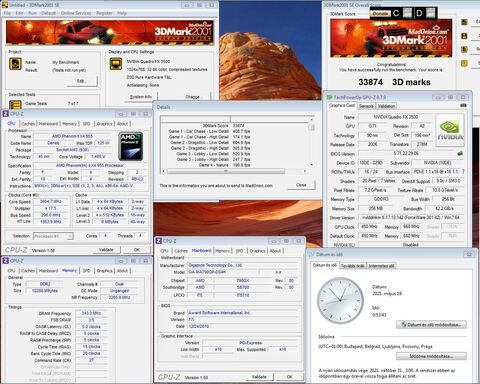Screen dimensions: 480x384
Task: Click the Display and CPU Settings monitor icon
Action: click(x=116, y=64)
